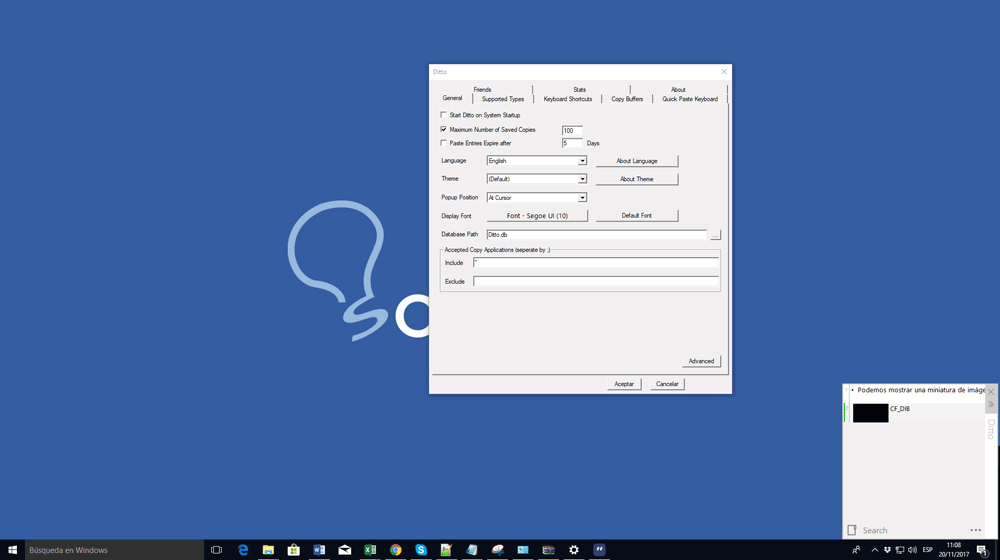Open Microsoft Edge from the taskbar

coord(243,550)
